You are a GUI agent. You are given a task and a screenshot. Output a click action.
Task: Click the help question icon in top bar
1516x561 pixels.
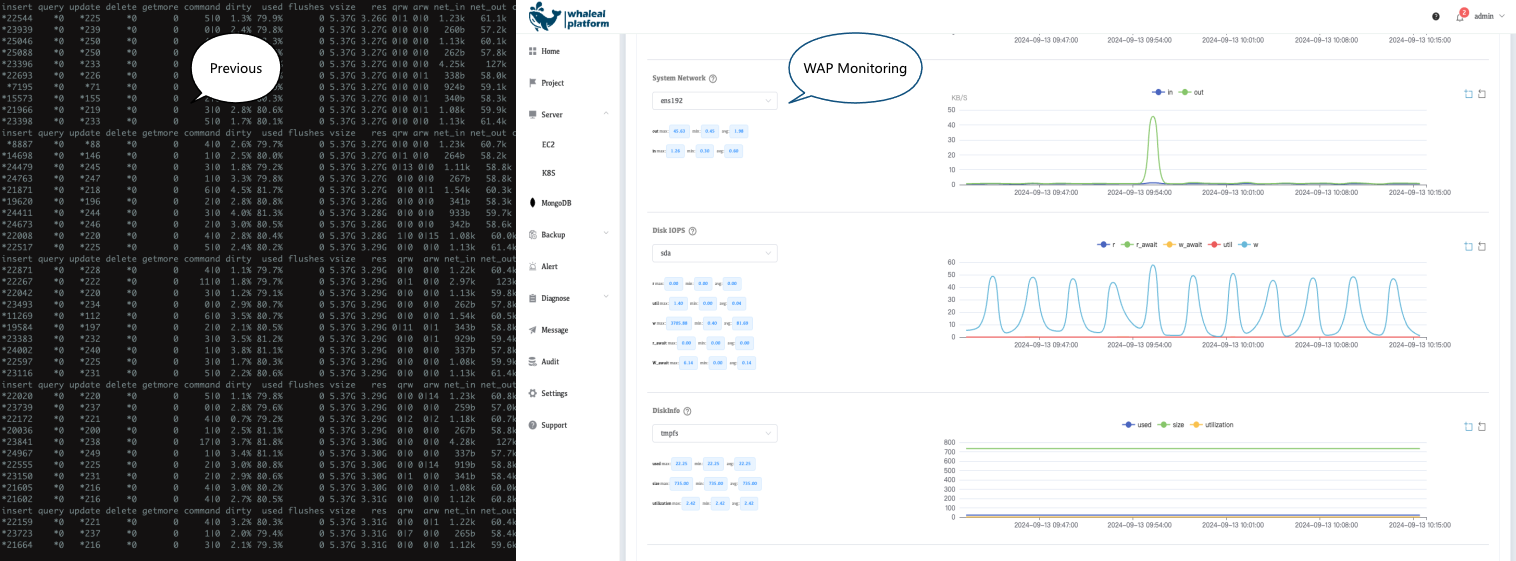point(1436,17)
